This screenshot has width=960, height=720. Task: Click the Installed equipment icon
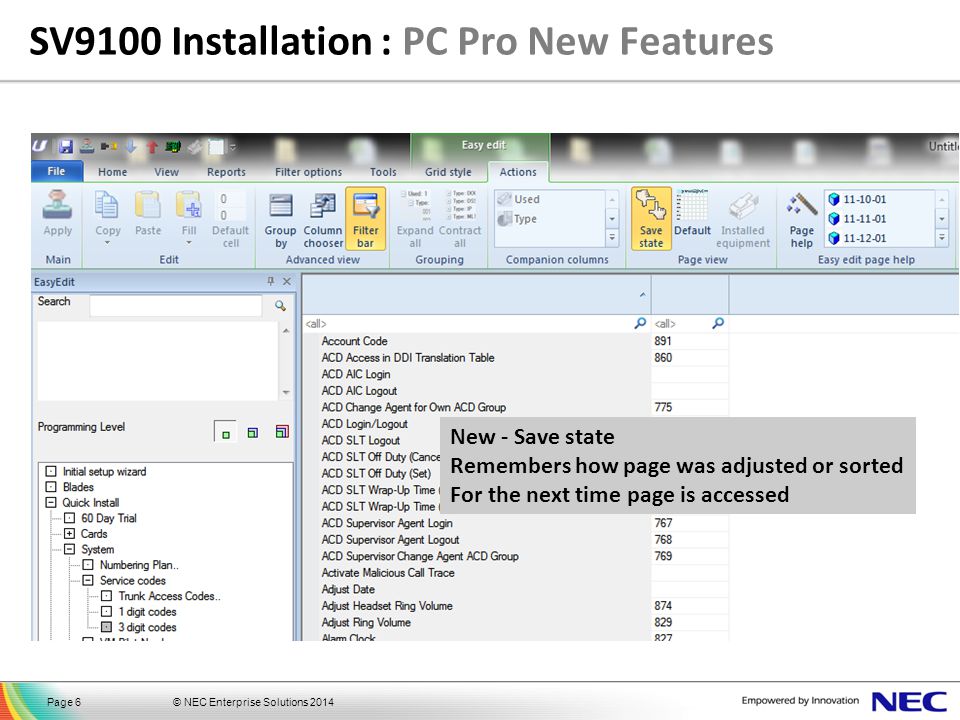[x=743, y=206]
